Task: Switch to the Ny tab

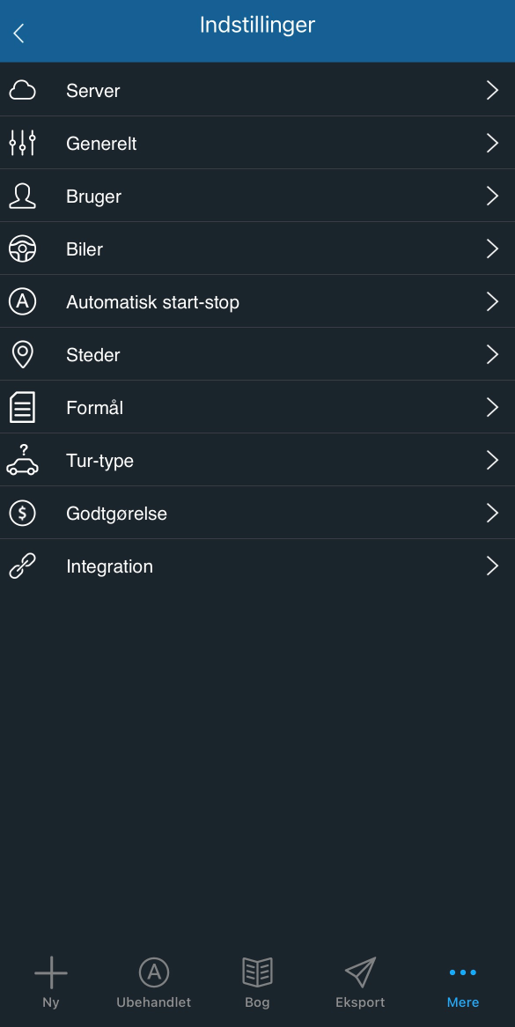Action: (50, 982)
